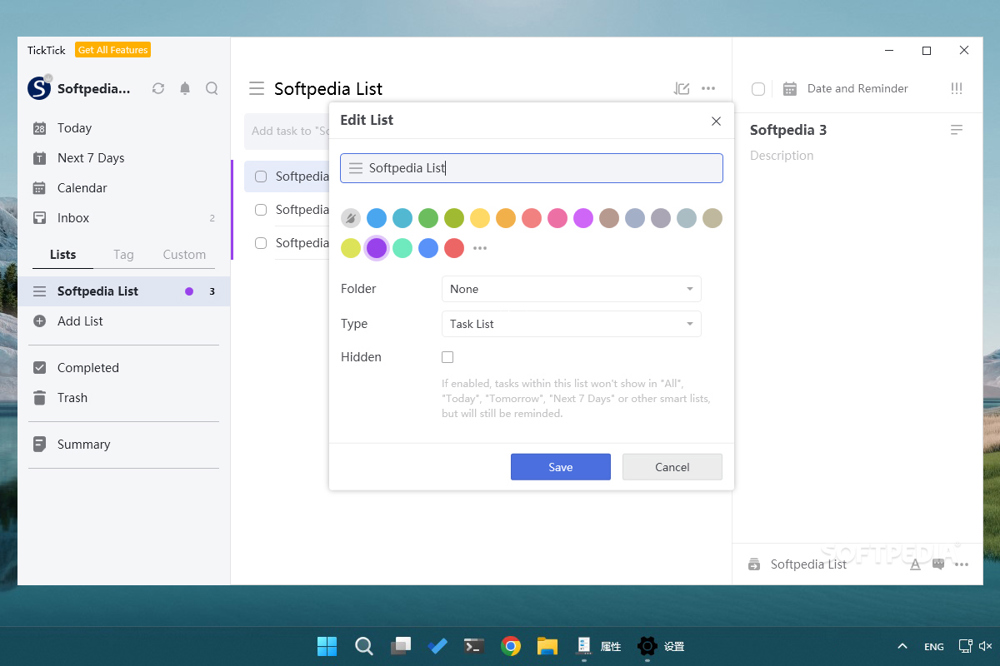Pick the selected purple color swatch
Viewport: 1000px width, 666px height.
coord(376,248)
